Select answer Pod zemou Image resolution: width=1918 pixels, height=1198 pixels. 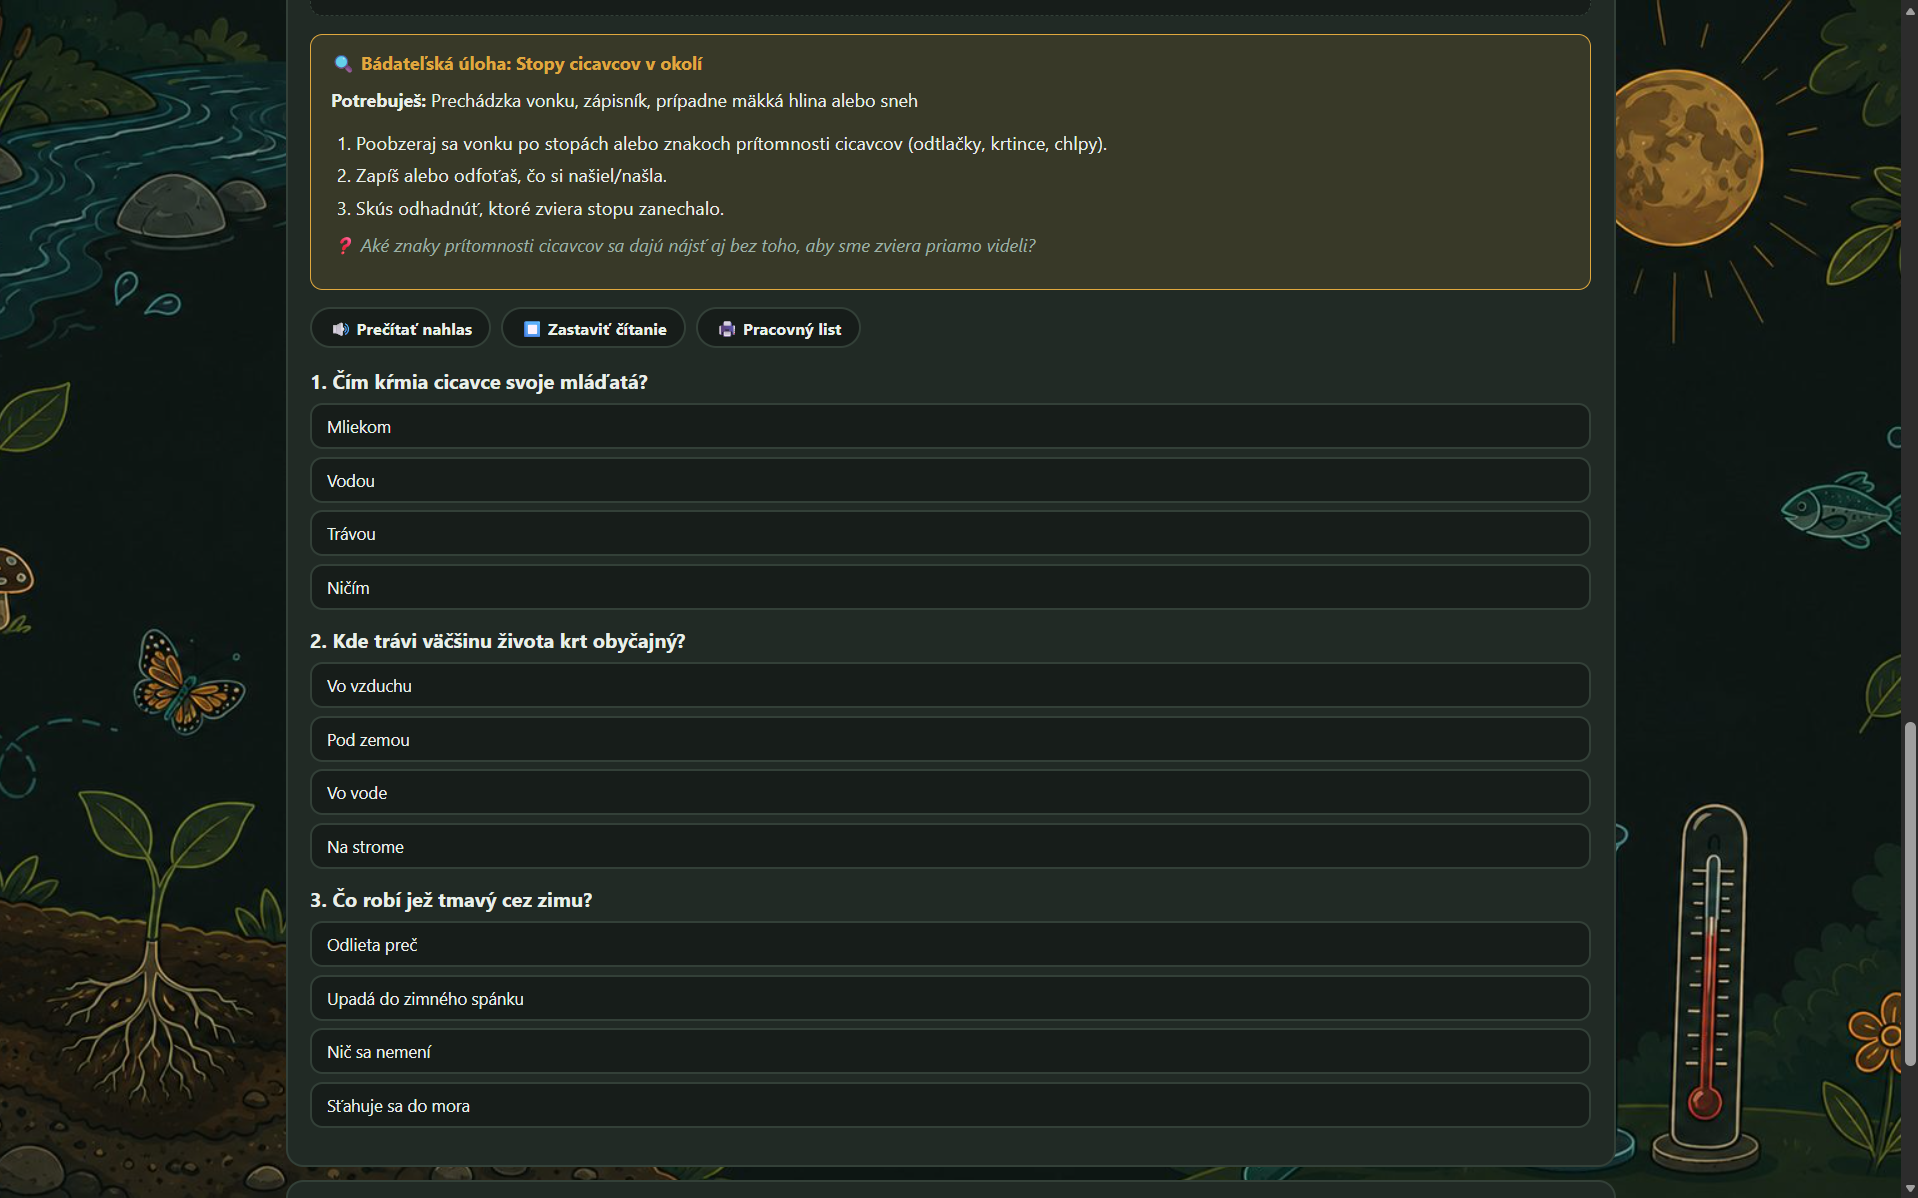[x=949, y=740]
